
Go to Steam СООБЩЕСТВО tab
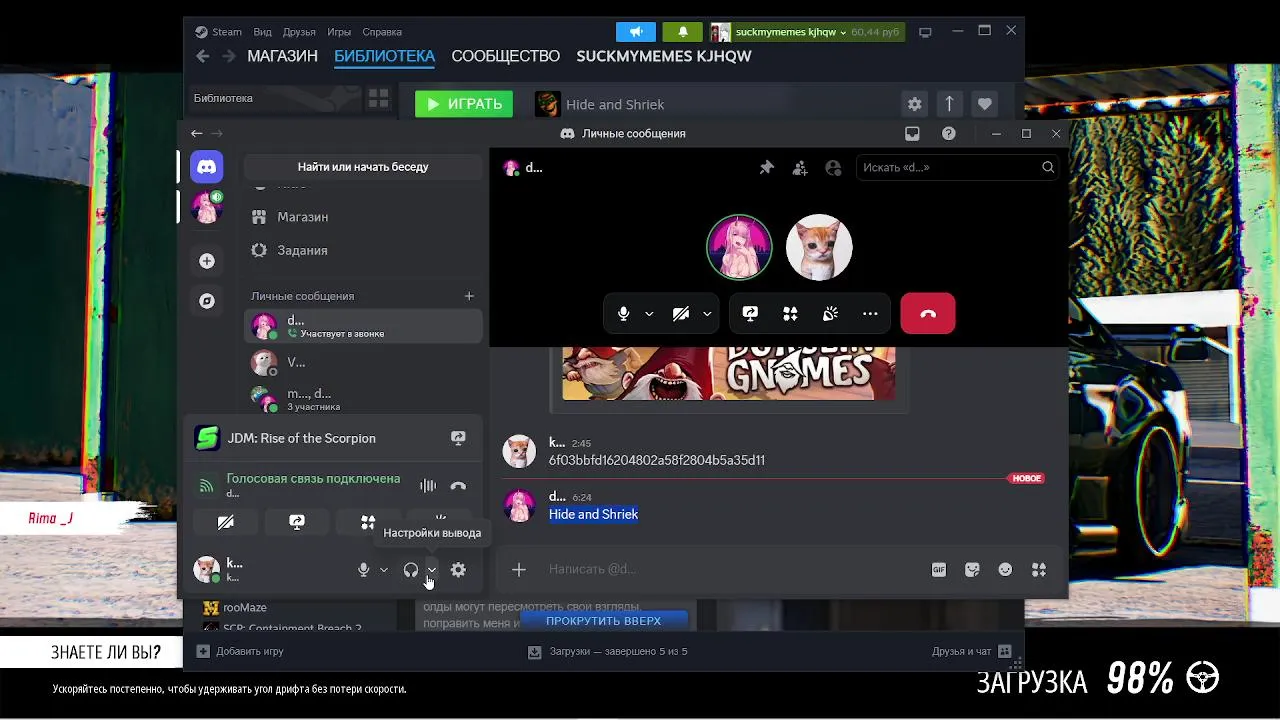[505, 56]
